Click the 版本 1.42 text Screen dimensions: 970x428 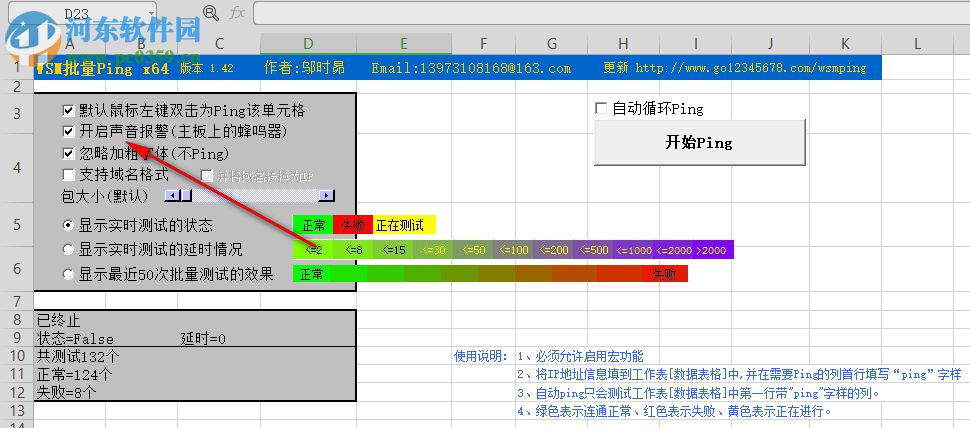(x=207, y=68)
